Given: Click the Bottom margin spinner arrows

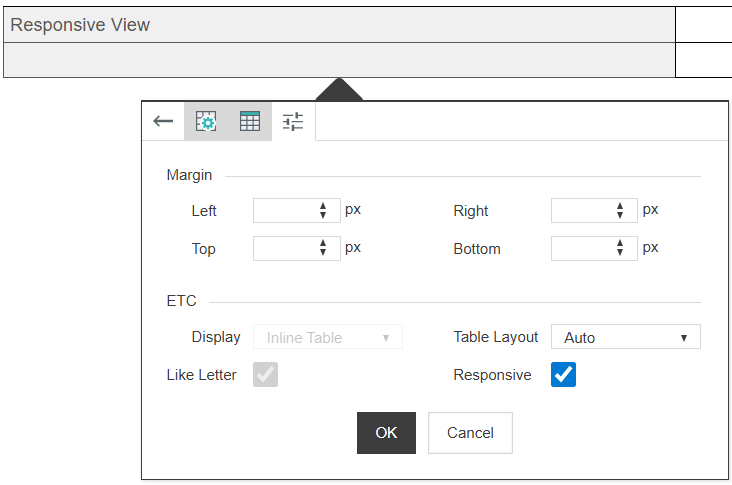Looking at the screenshot, I should (x=620, y=248).
